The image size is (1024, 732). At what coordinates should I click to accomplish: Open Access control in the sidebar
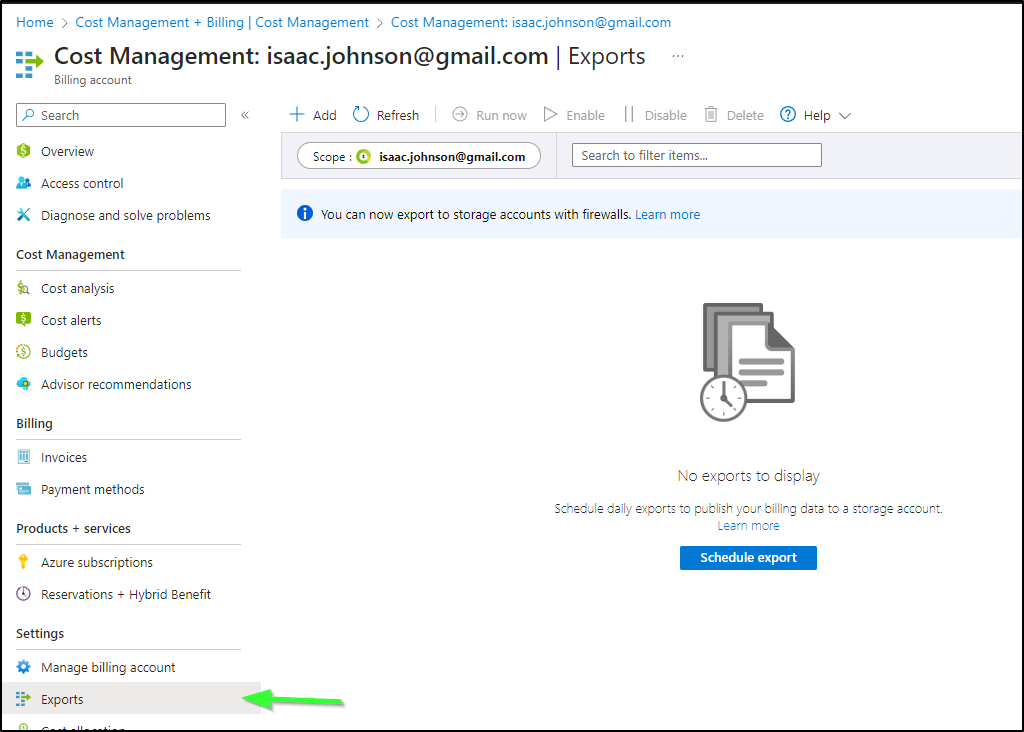[x=82, y=183]
